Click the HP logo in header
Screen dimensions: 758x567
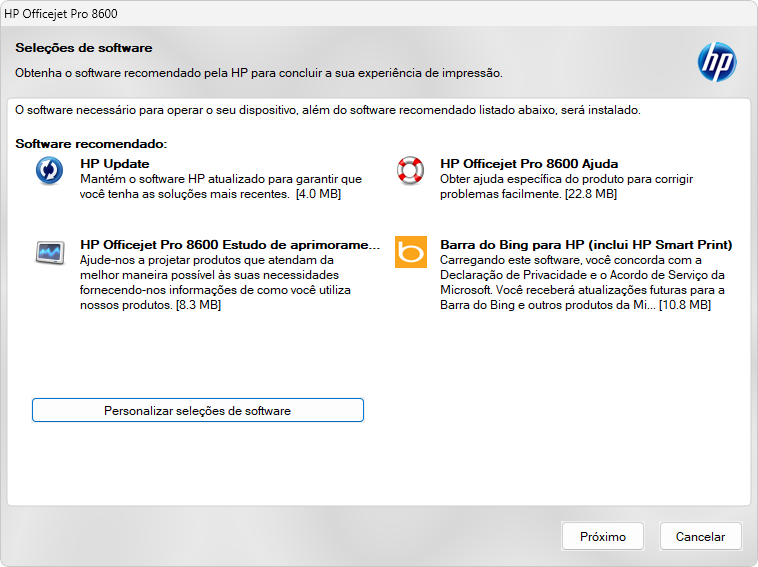tap(717, 62)
